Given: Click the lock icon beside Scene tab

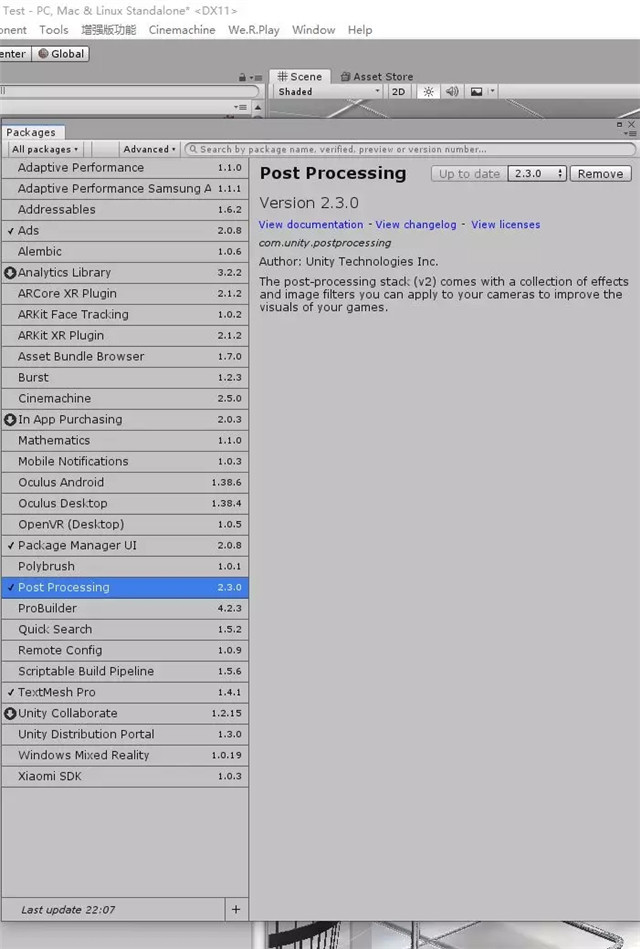Looking at the screenshot, I should pyautogui.click(x=243, y=77).
